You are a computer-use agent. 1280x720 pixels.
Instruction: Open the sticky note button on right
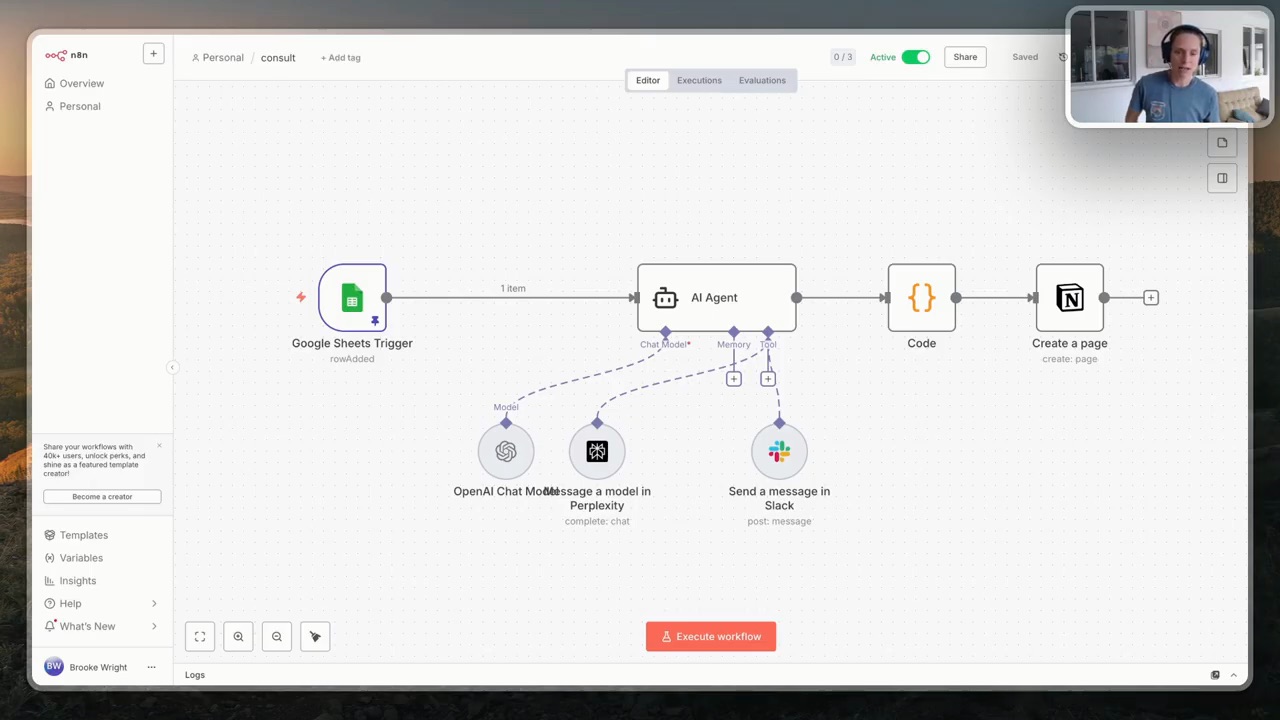click(1222, 143)
